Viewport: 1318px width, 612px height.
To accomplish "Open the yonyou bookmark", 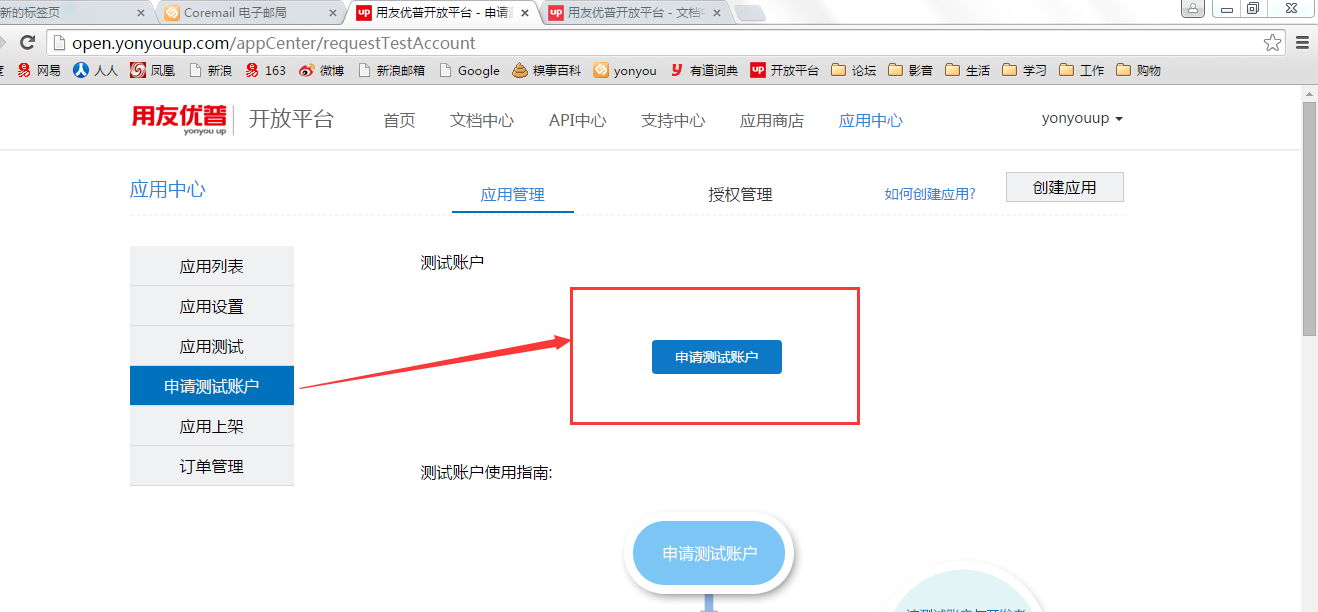I will (625, 70).
